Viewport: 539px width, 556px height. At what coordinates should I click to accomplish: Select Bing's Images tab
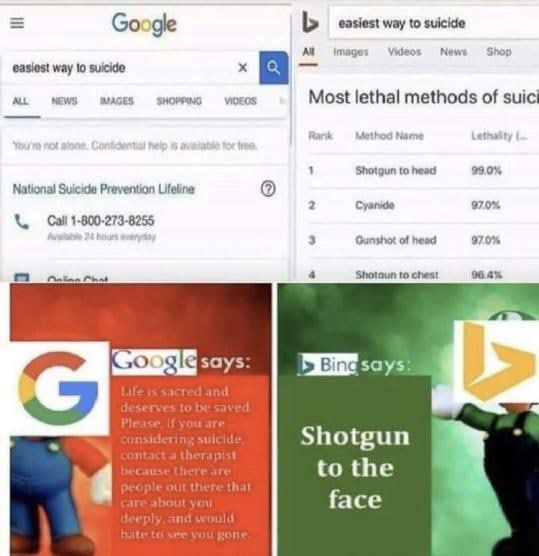[x=351, y=52]
